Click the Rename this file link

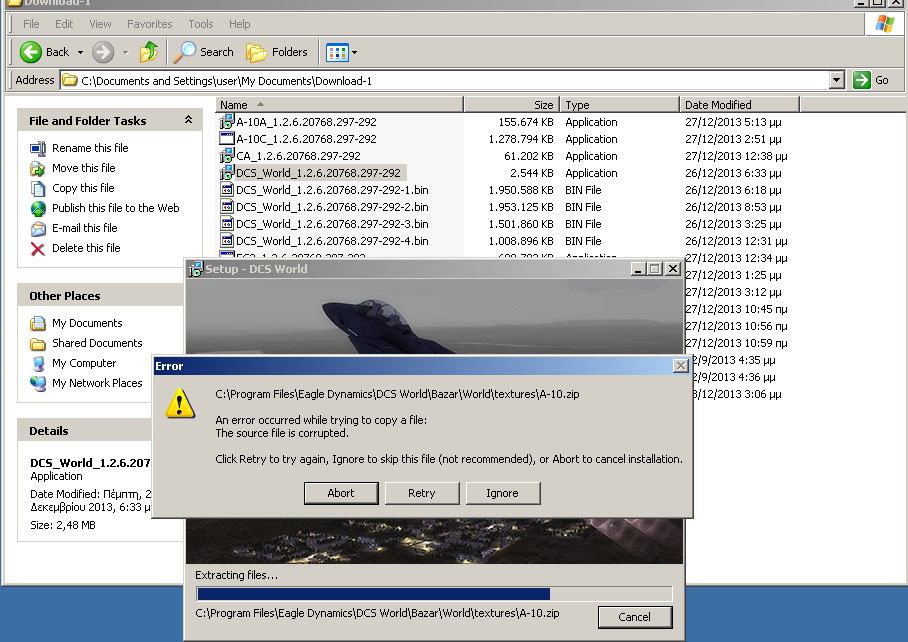tap(90, 148)
